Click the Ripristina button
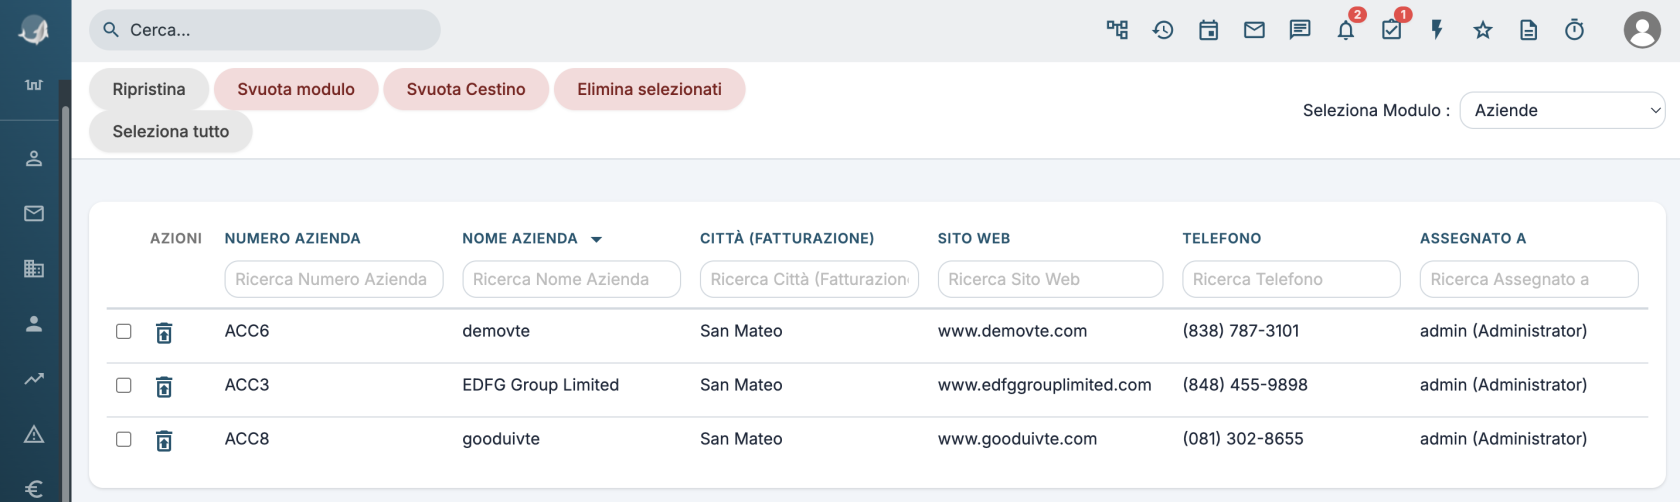 pyautogui.click(x=149, y=89)
